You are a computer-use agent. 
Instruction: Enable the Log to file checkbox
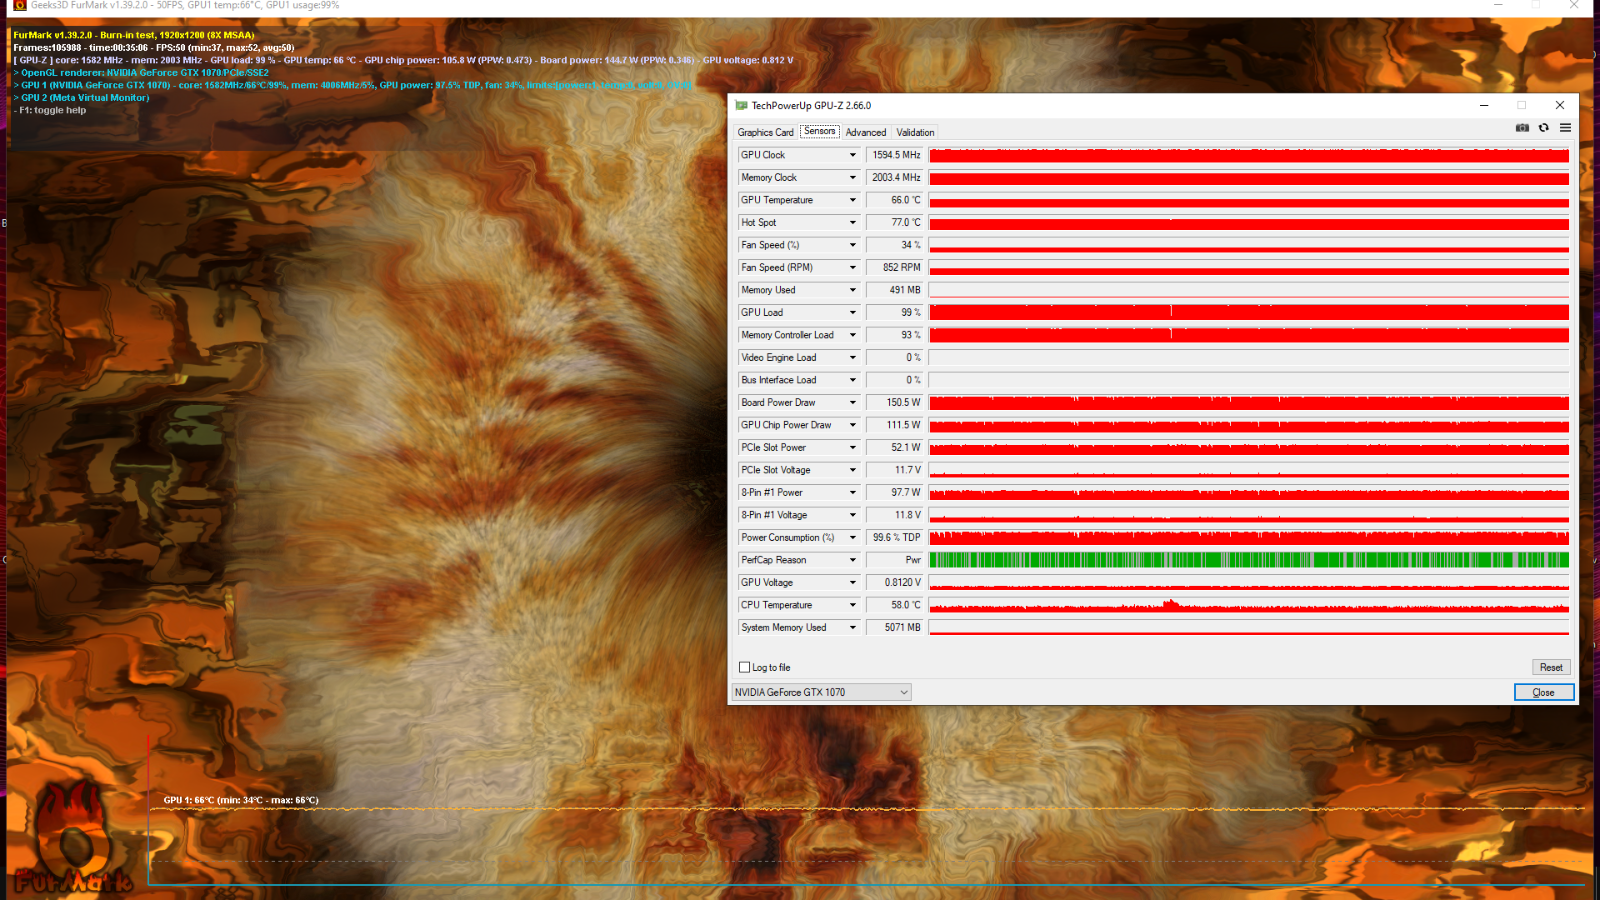pos(744,667)
